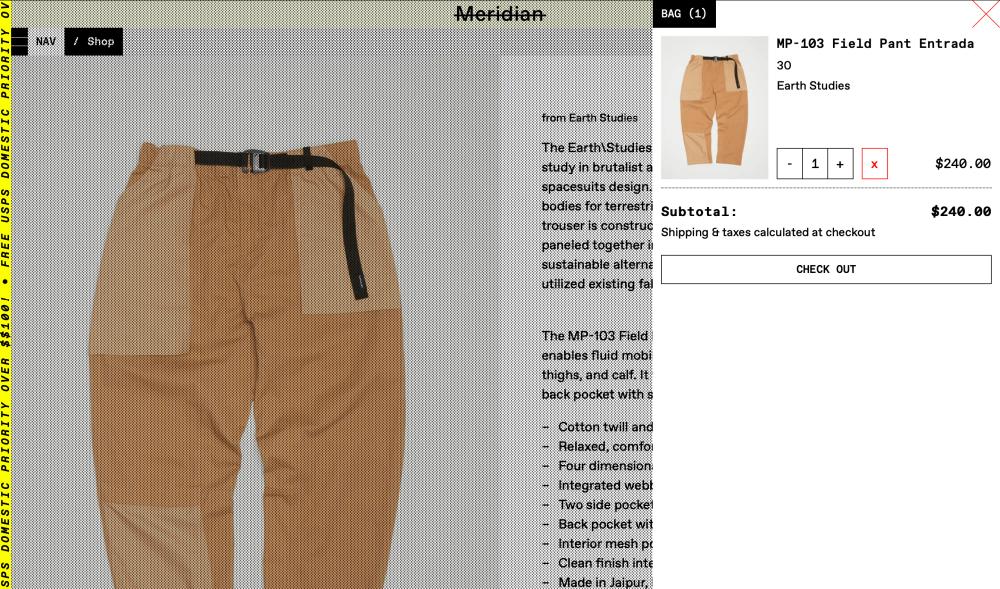The width and height of the screenshot is (1000, 589).
Task: Open the BAG (1) tab
Action: pos(684,13)
